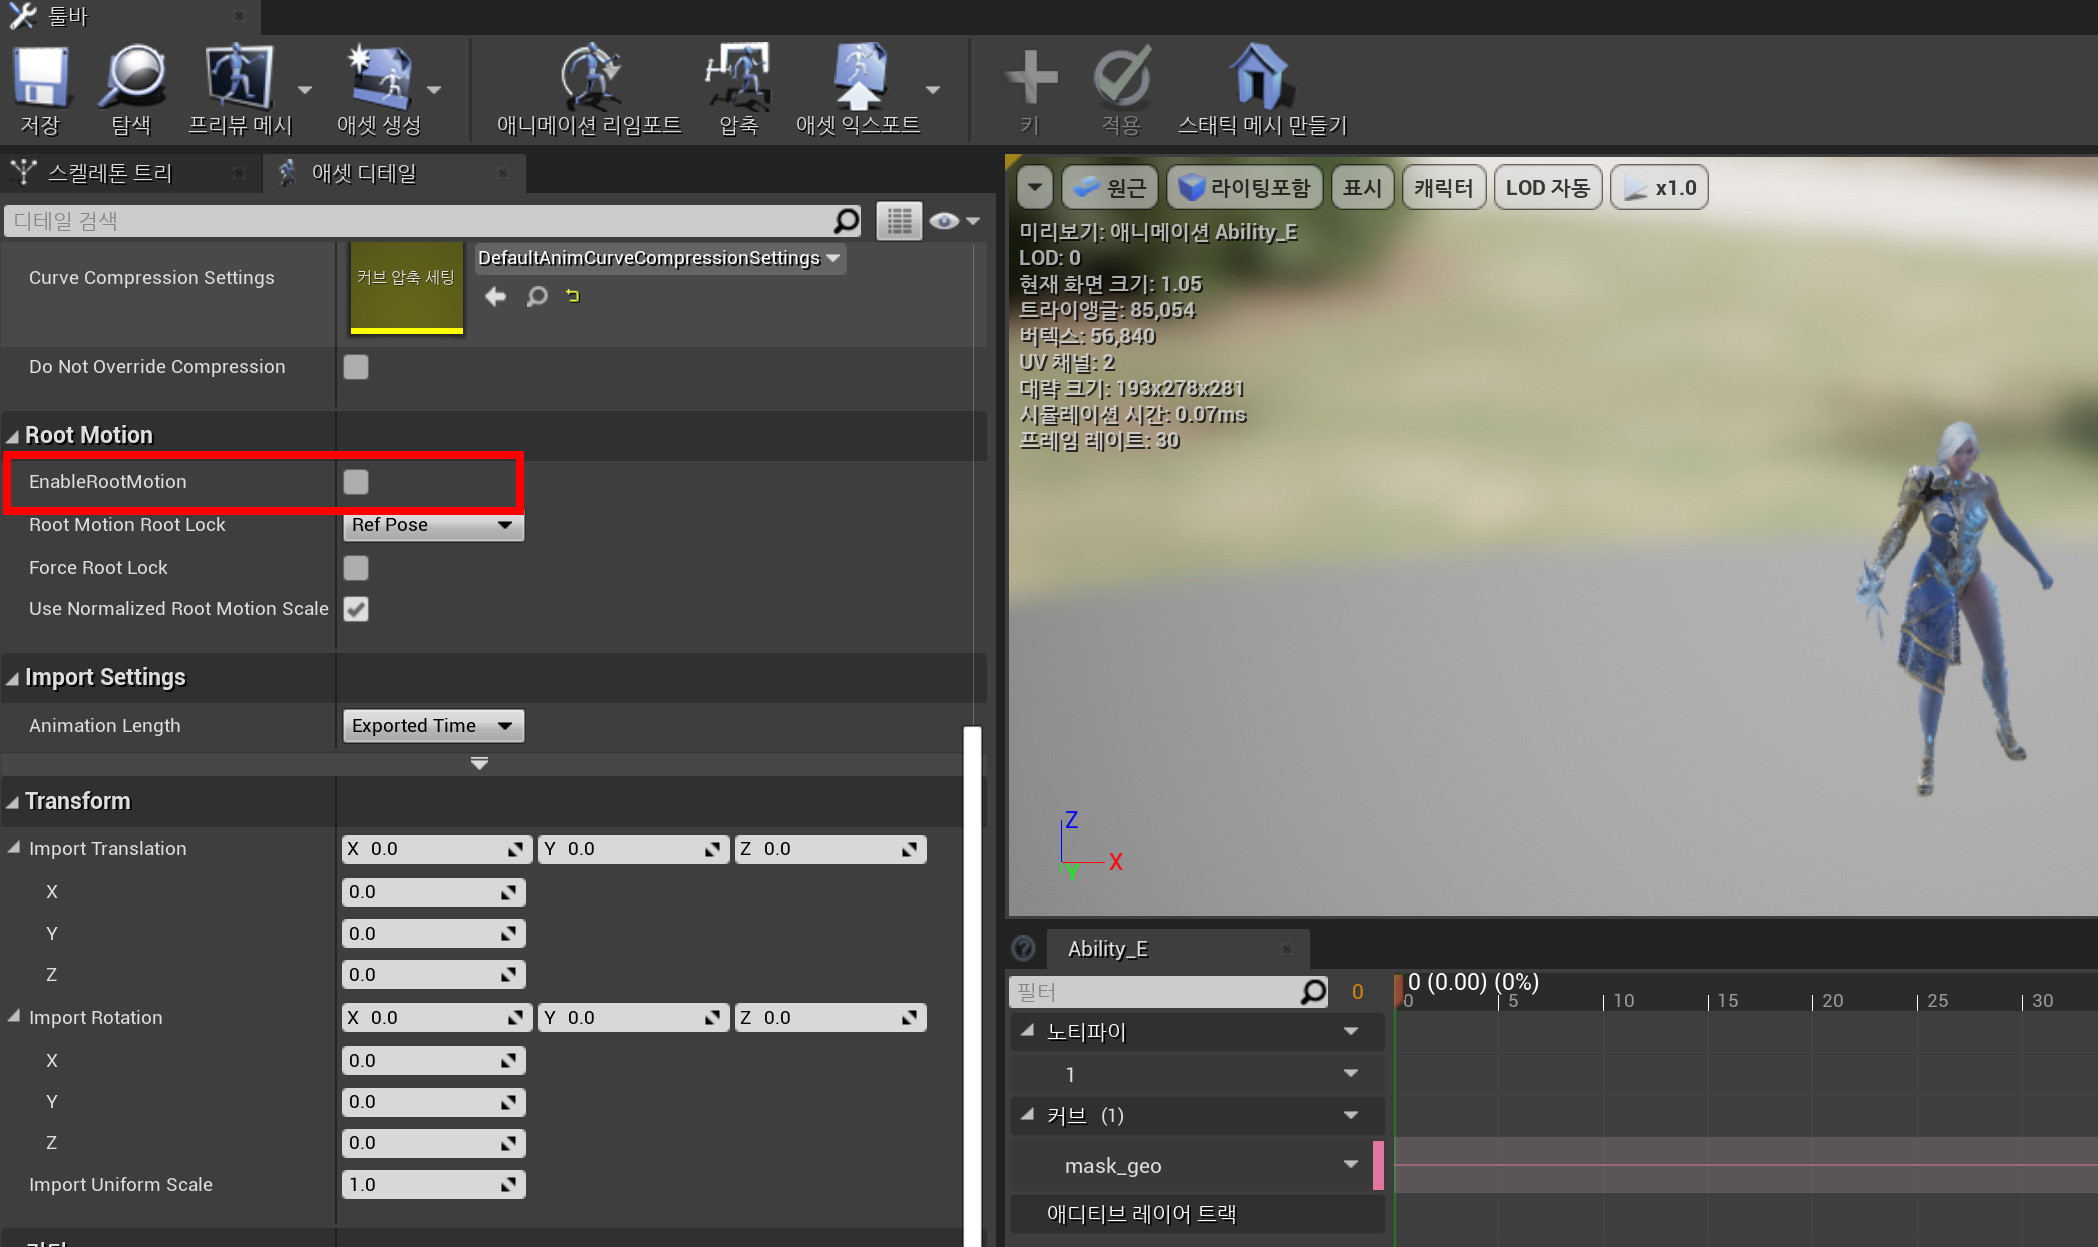The width and height of the screenshot is (2098, 1247).
Task: Select the 툴바 tab
Action: [68, 16]
